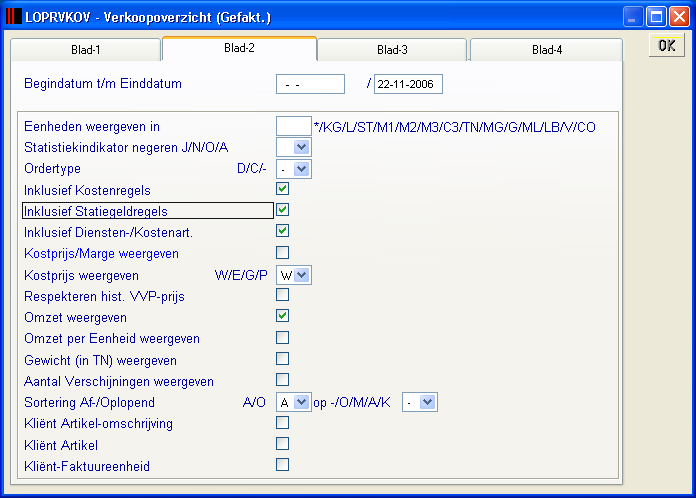Go to the Blad-4 tab
The width and height of the screenshot is (696, 498).
(546, 50)
